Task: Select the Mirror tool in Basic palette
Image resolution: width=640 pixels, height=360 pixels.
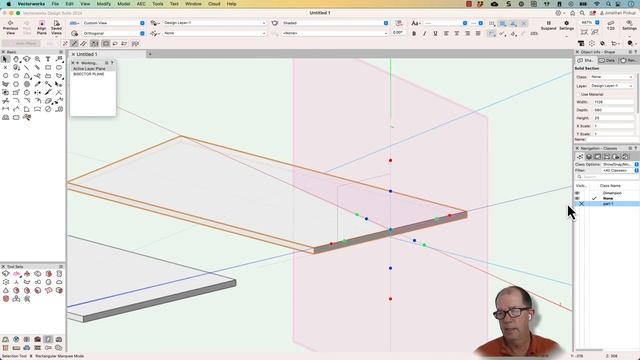Action: click(x=38, y=92)
